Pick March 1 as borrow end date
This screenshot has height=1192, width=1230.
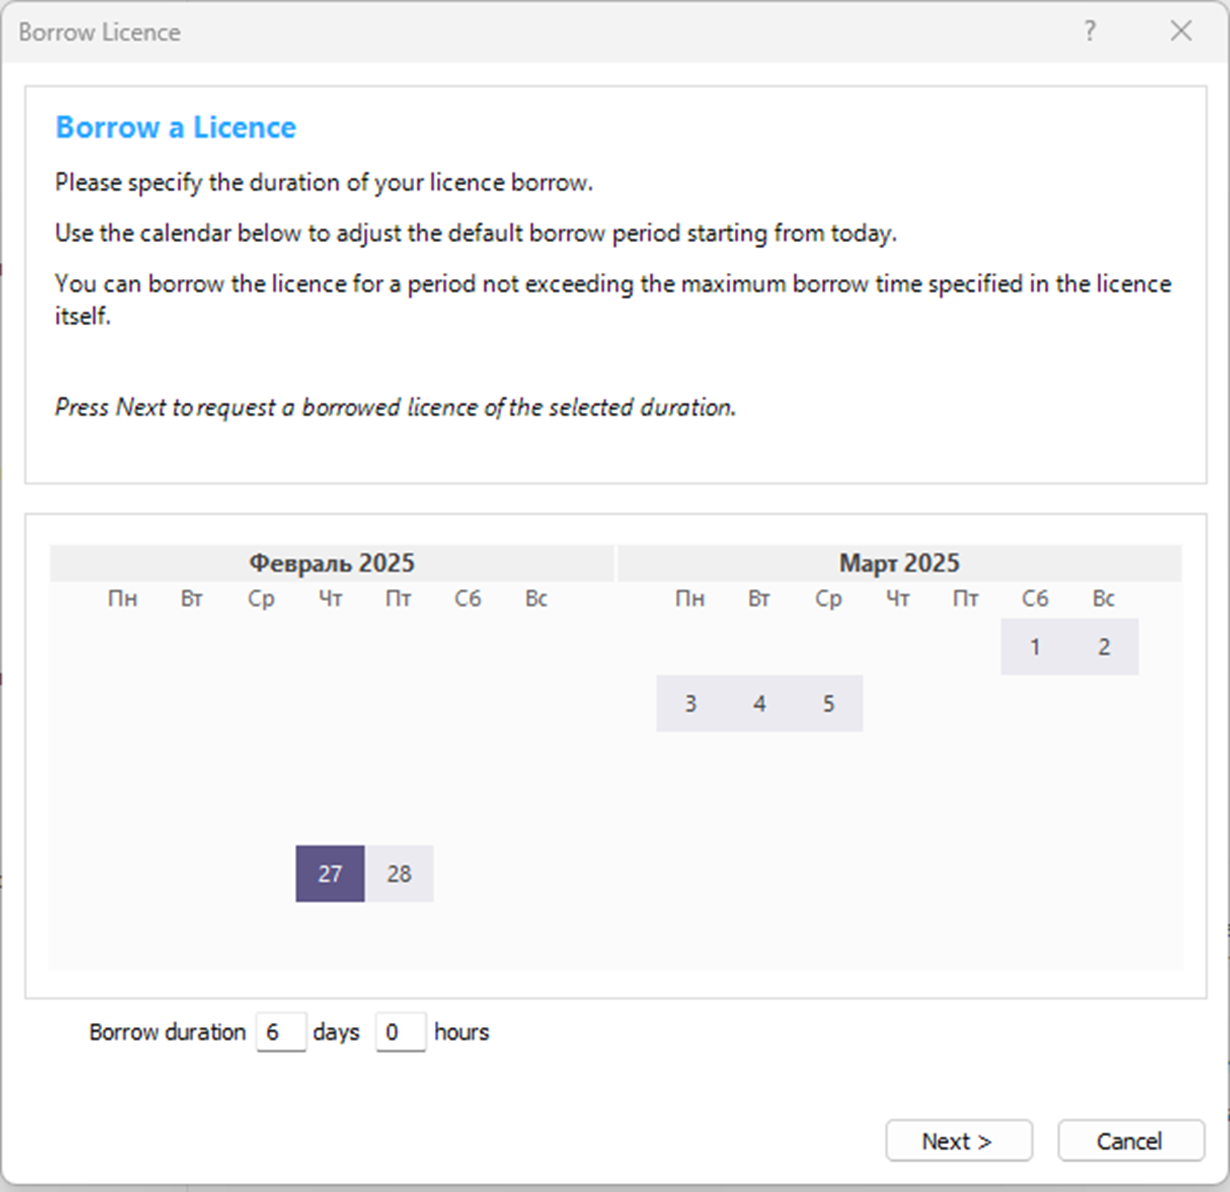click(1035, 647)
